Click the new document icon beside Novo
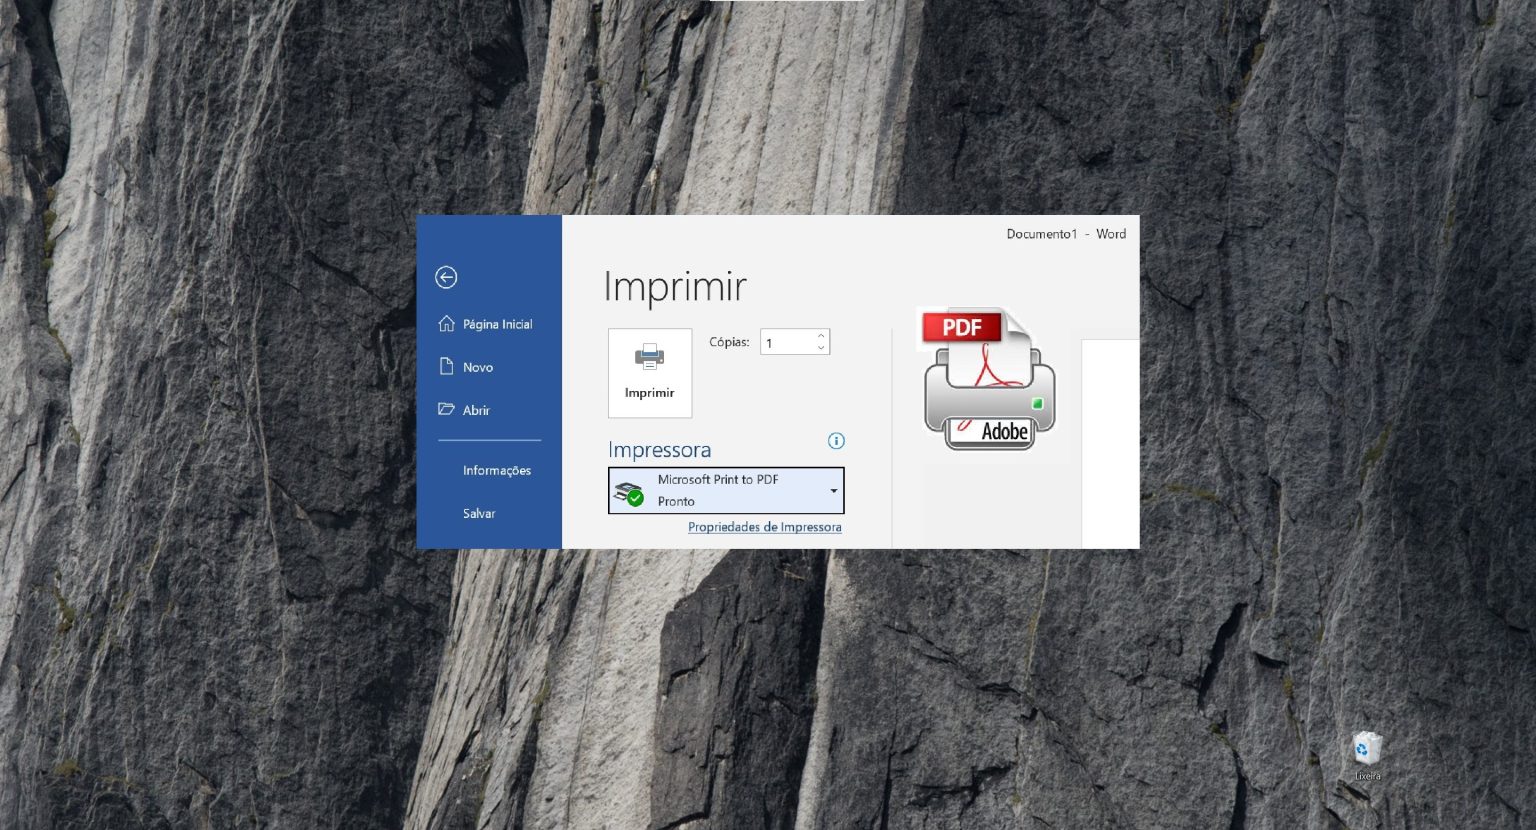Viewport: 1536px width, 830px height. [447, 366]
